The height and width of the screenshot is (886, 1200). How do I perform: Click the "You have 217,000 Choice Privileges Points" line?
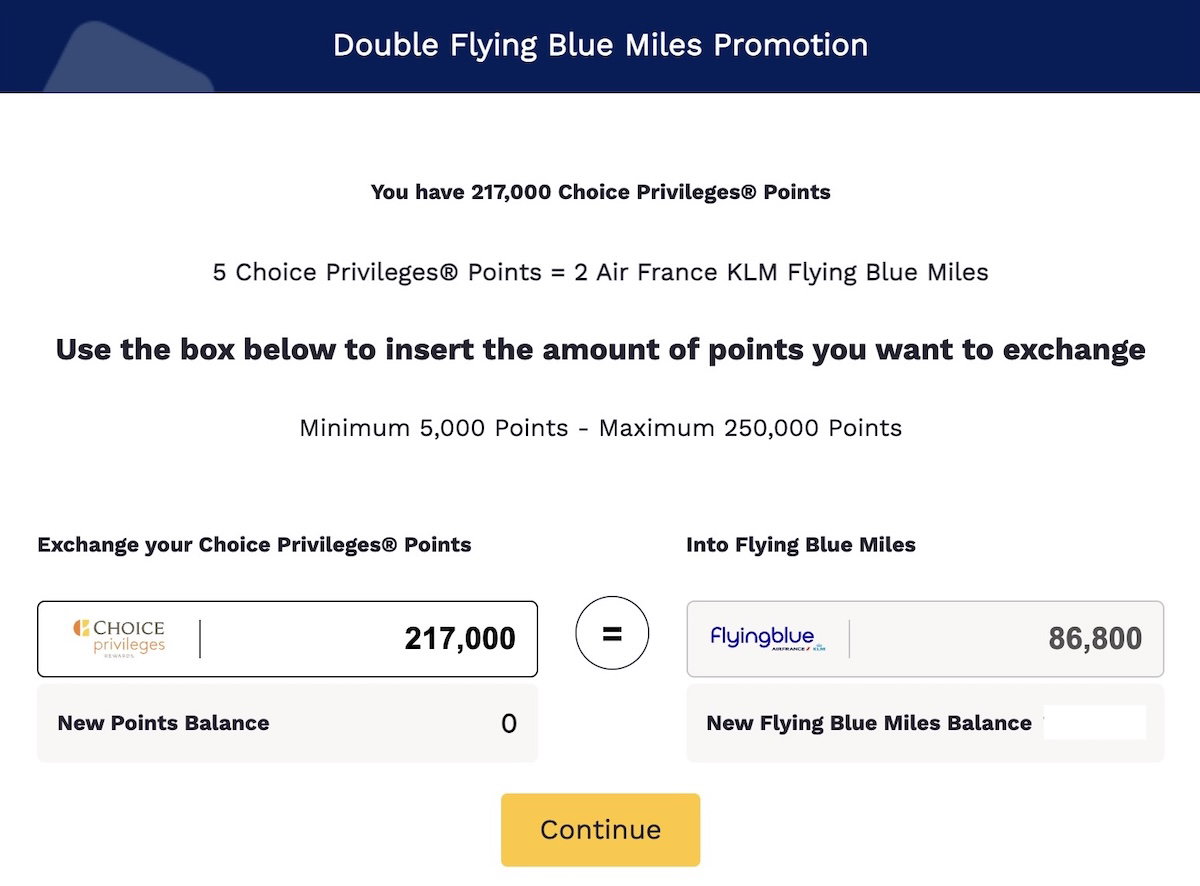point(600,192)
